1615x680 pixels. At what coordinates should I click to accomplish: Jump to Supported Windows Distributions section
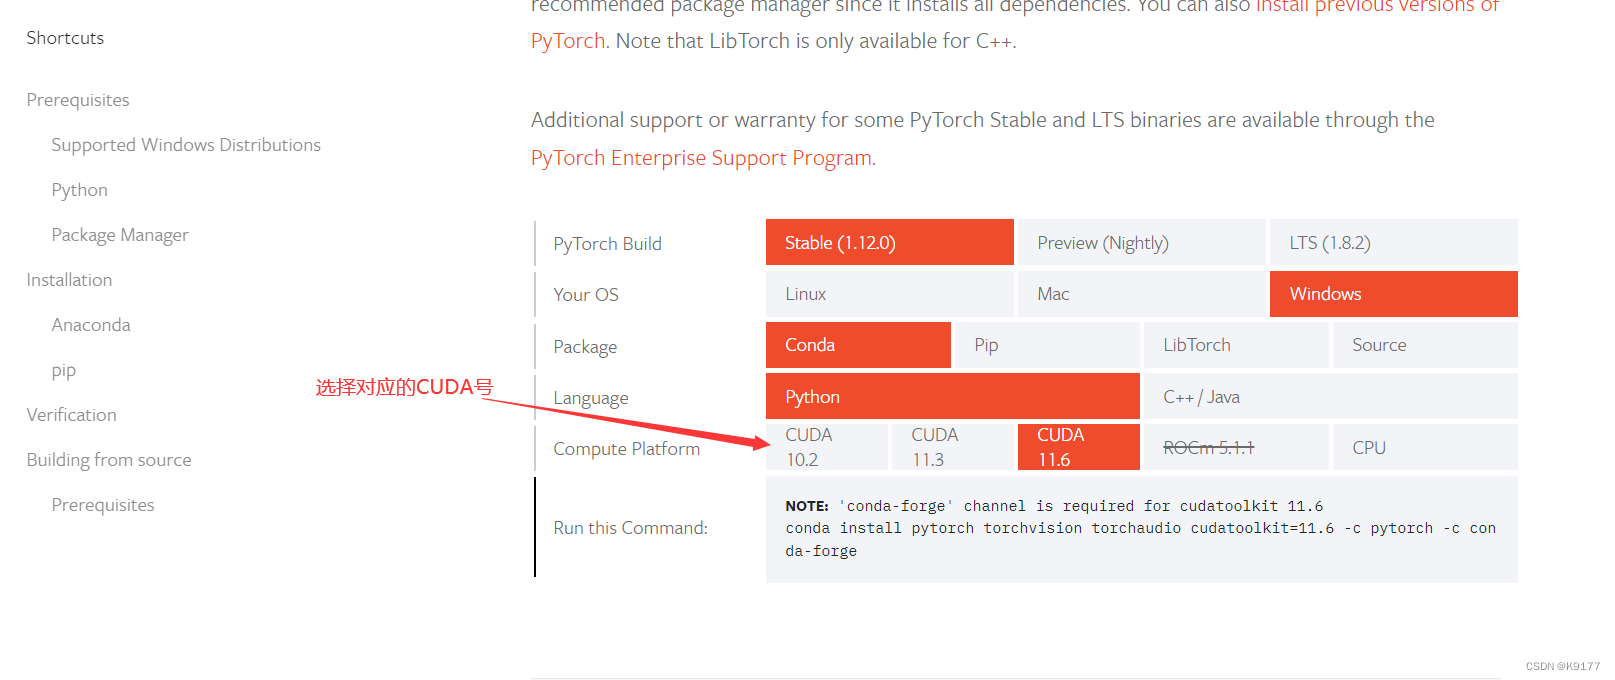(x=186, y=145)
